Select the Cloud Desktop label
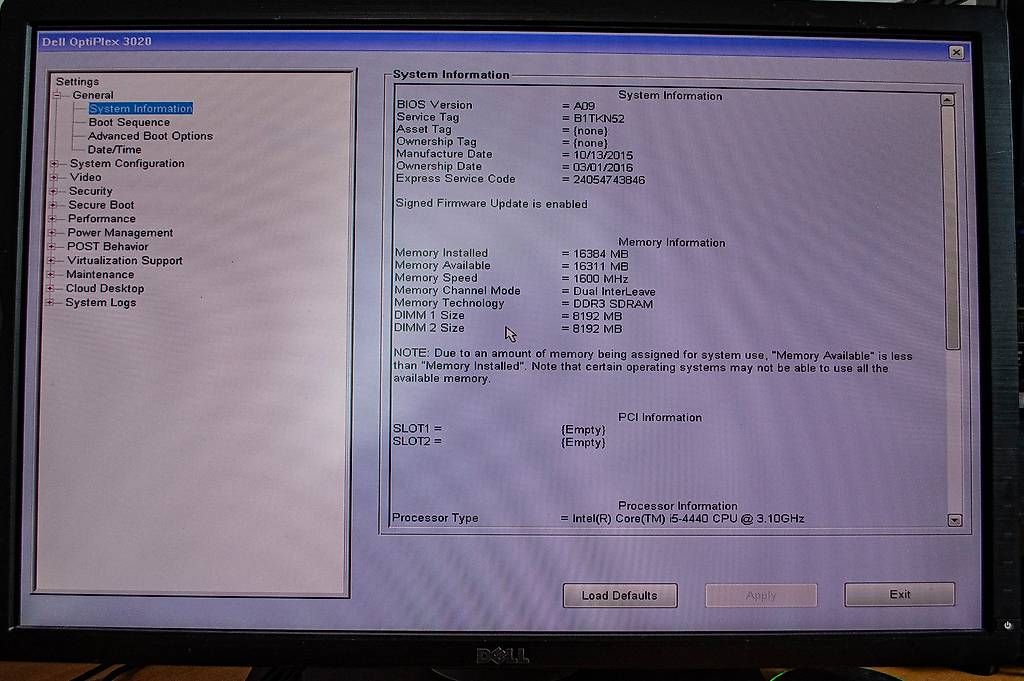1024x681 pixels. (104, 288)
